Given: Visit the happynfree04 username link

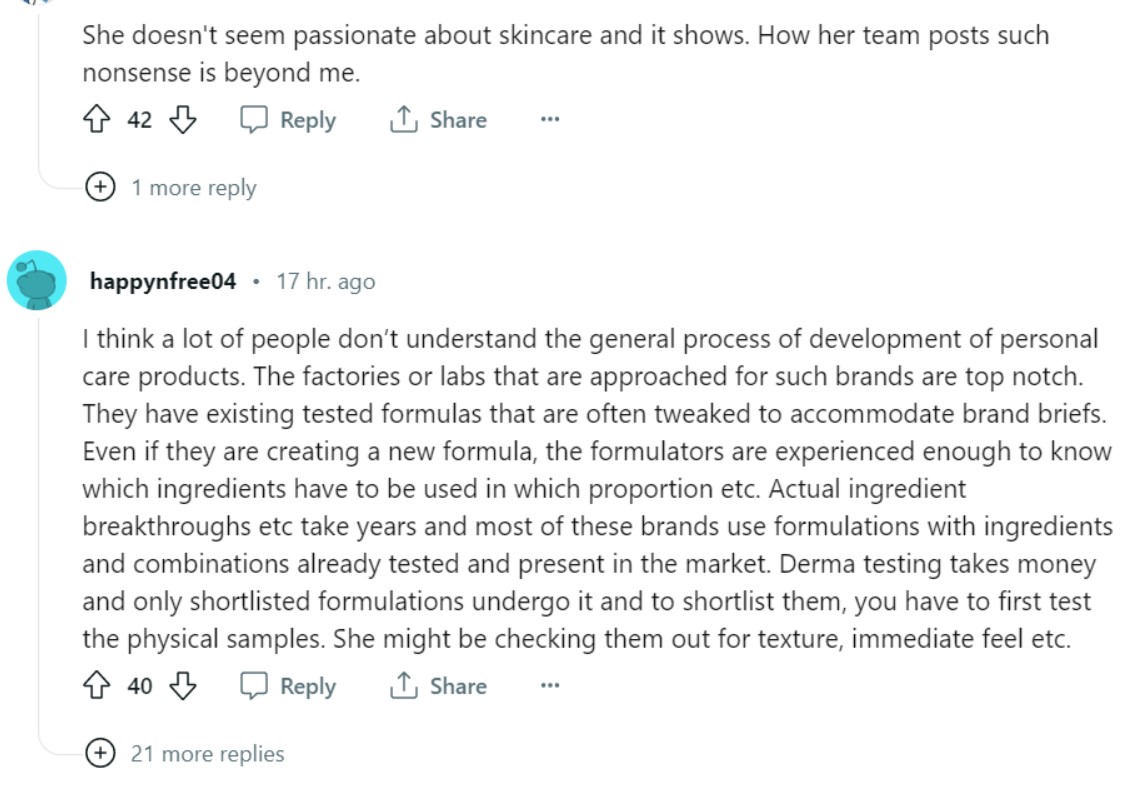Looking at the screenshot, I should click(163, 281).
